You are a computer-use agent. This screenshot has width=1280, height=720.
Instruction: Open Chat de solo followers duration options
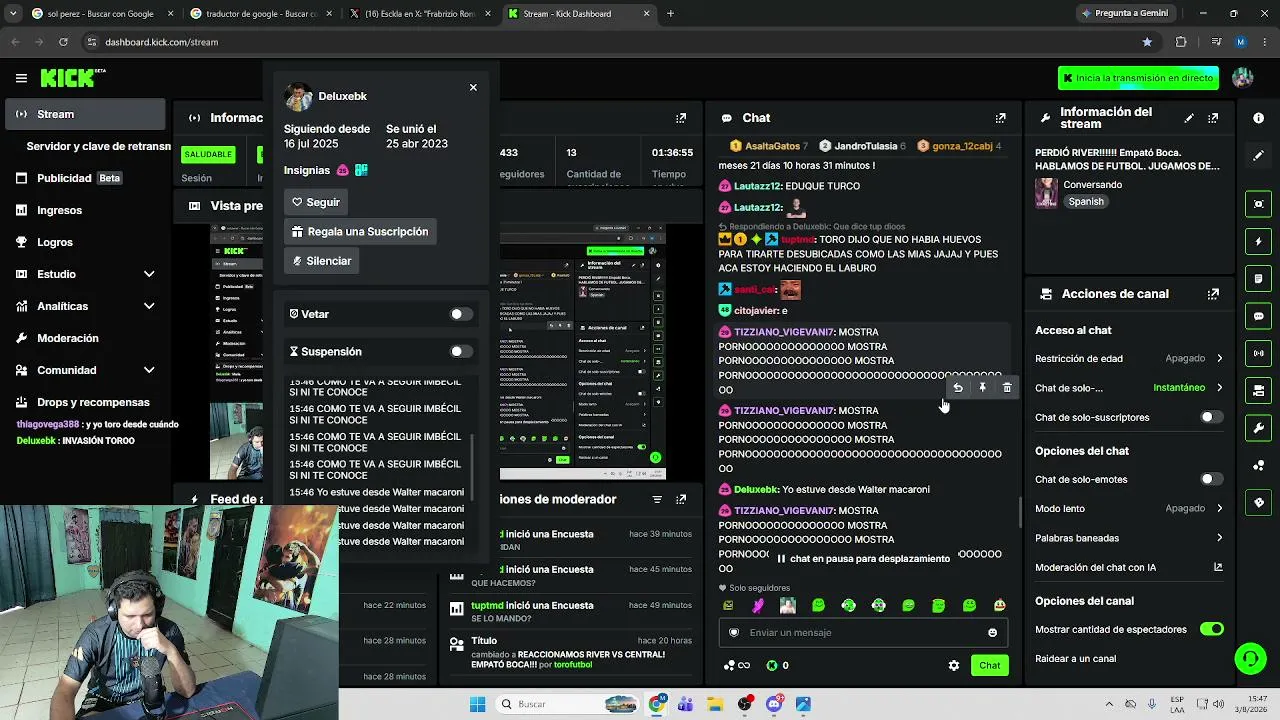coord(1129,388)
